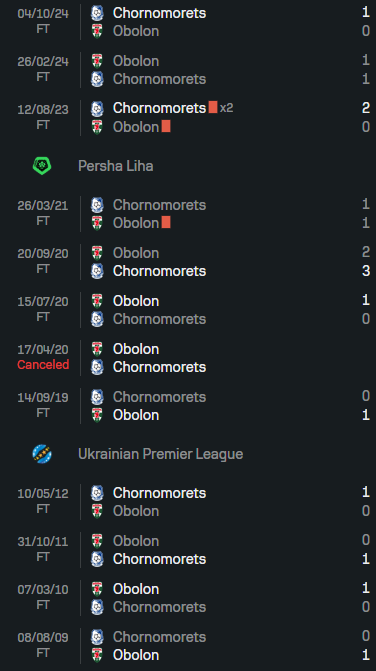The width and height of the screenshot is (376, 671).
Task: Click Chornomorets crest in 04/10/24 match
Action: (97, 13)
